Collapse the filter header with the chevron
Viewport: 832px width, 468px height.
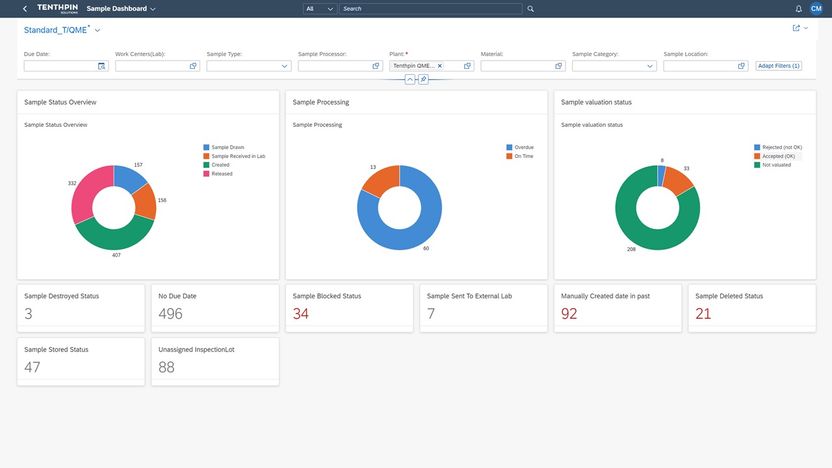pos(410,79)
